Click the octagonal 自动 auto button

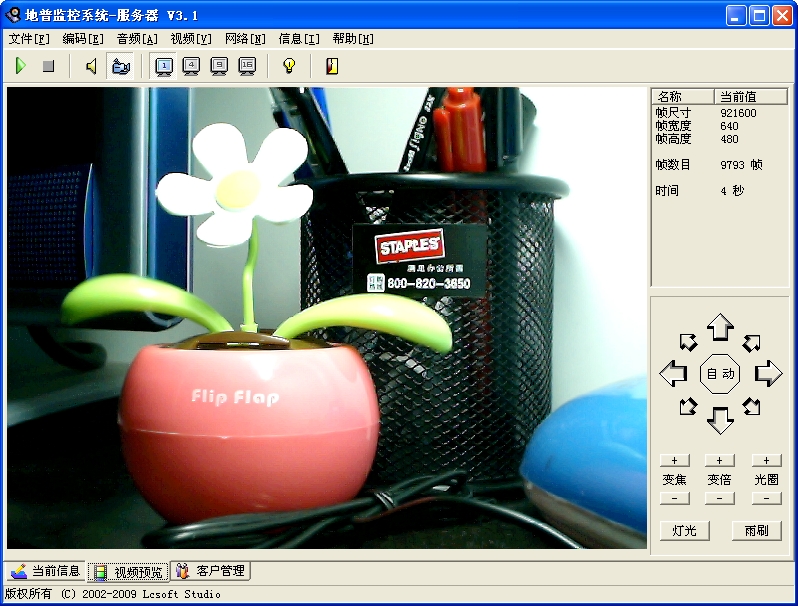pyautogui.click(x=720, y=374)
